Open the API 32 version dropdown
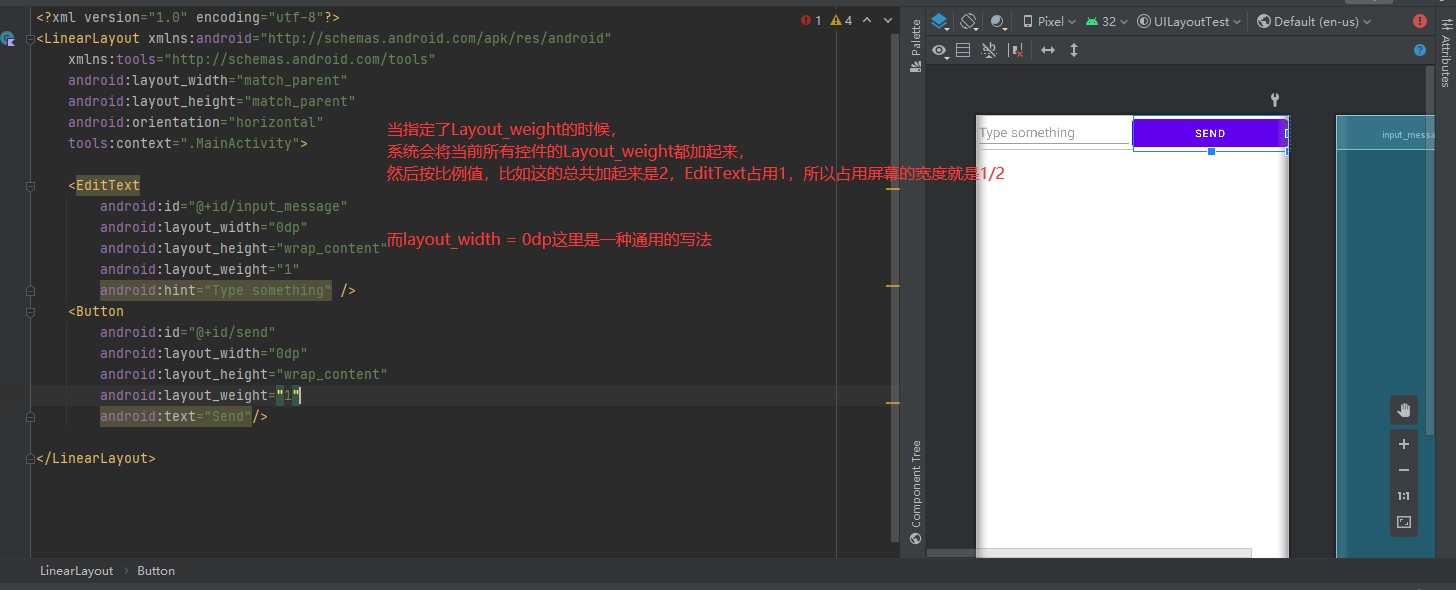The height and width of the screenshot is (590, 1456). (x=1106, y=21)
